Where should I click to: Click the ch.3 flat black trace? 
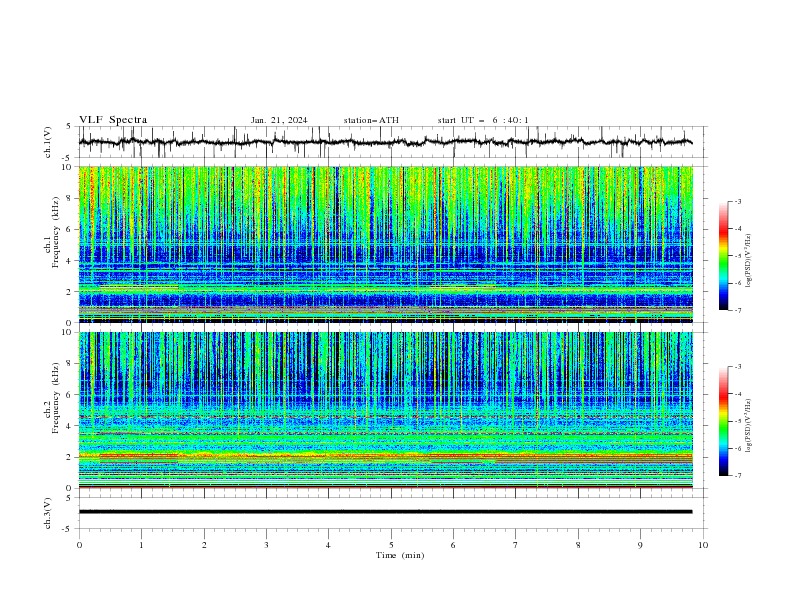(x=385, y=512)
